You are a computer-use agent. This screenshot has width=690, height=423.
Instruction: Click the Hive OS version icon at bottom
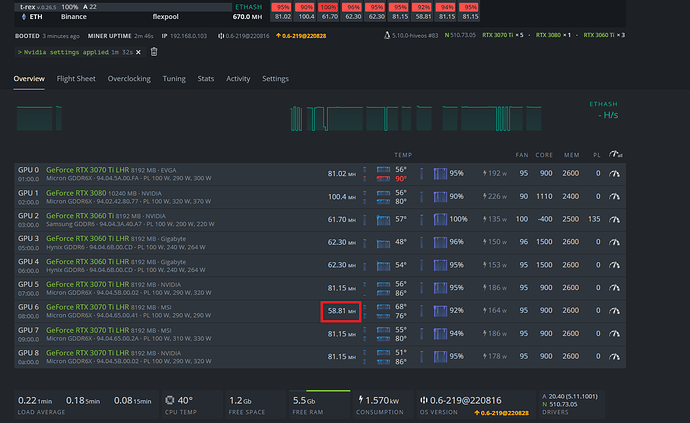(x=424, y=400)
